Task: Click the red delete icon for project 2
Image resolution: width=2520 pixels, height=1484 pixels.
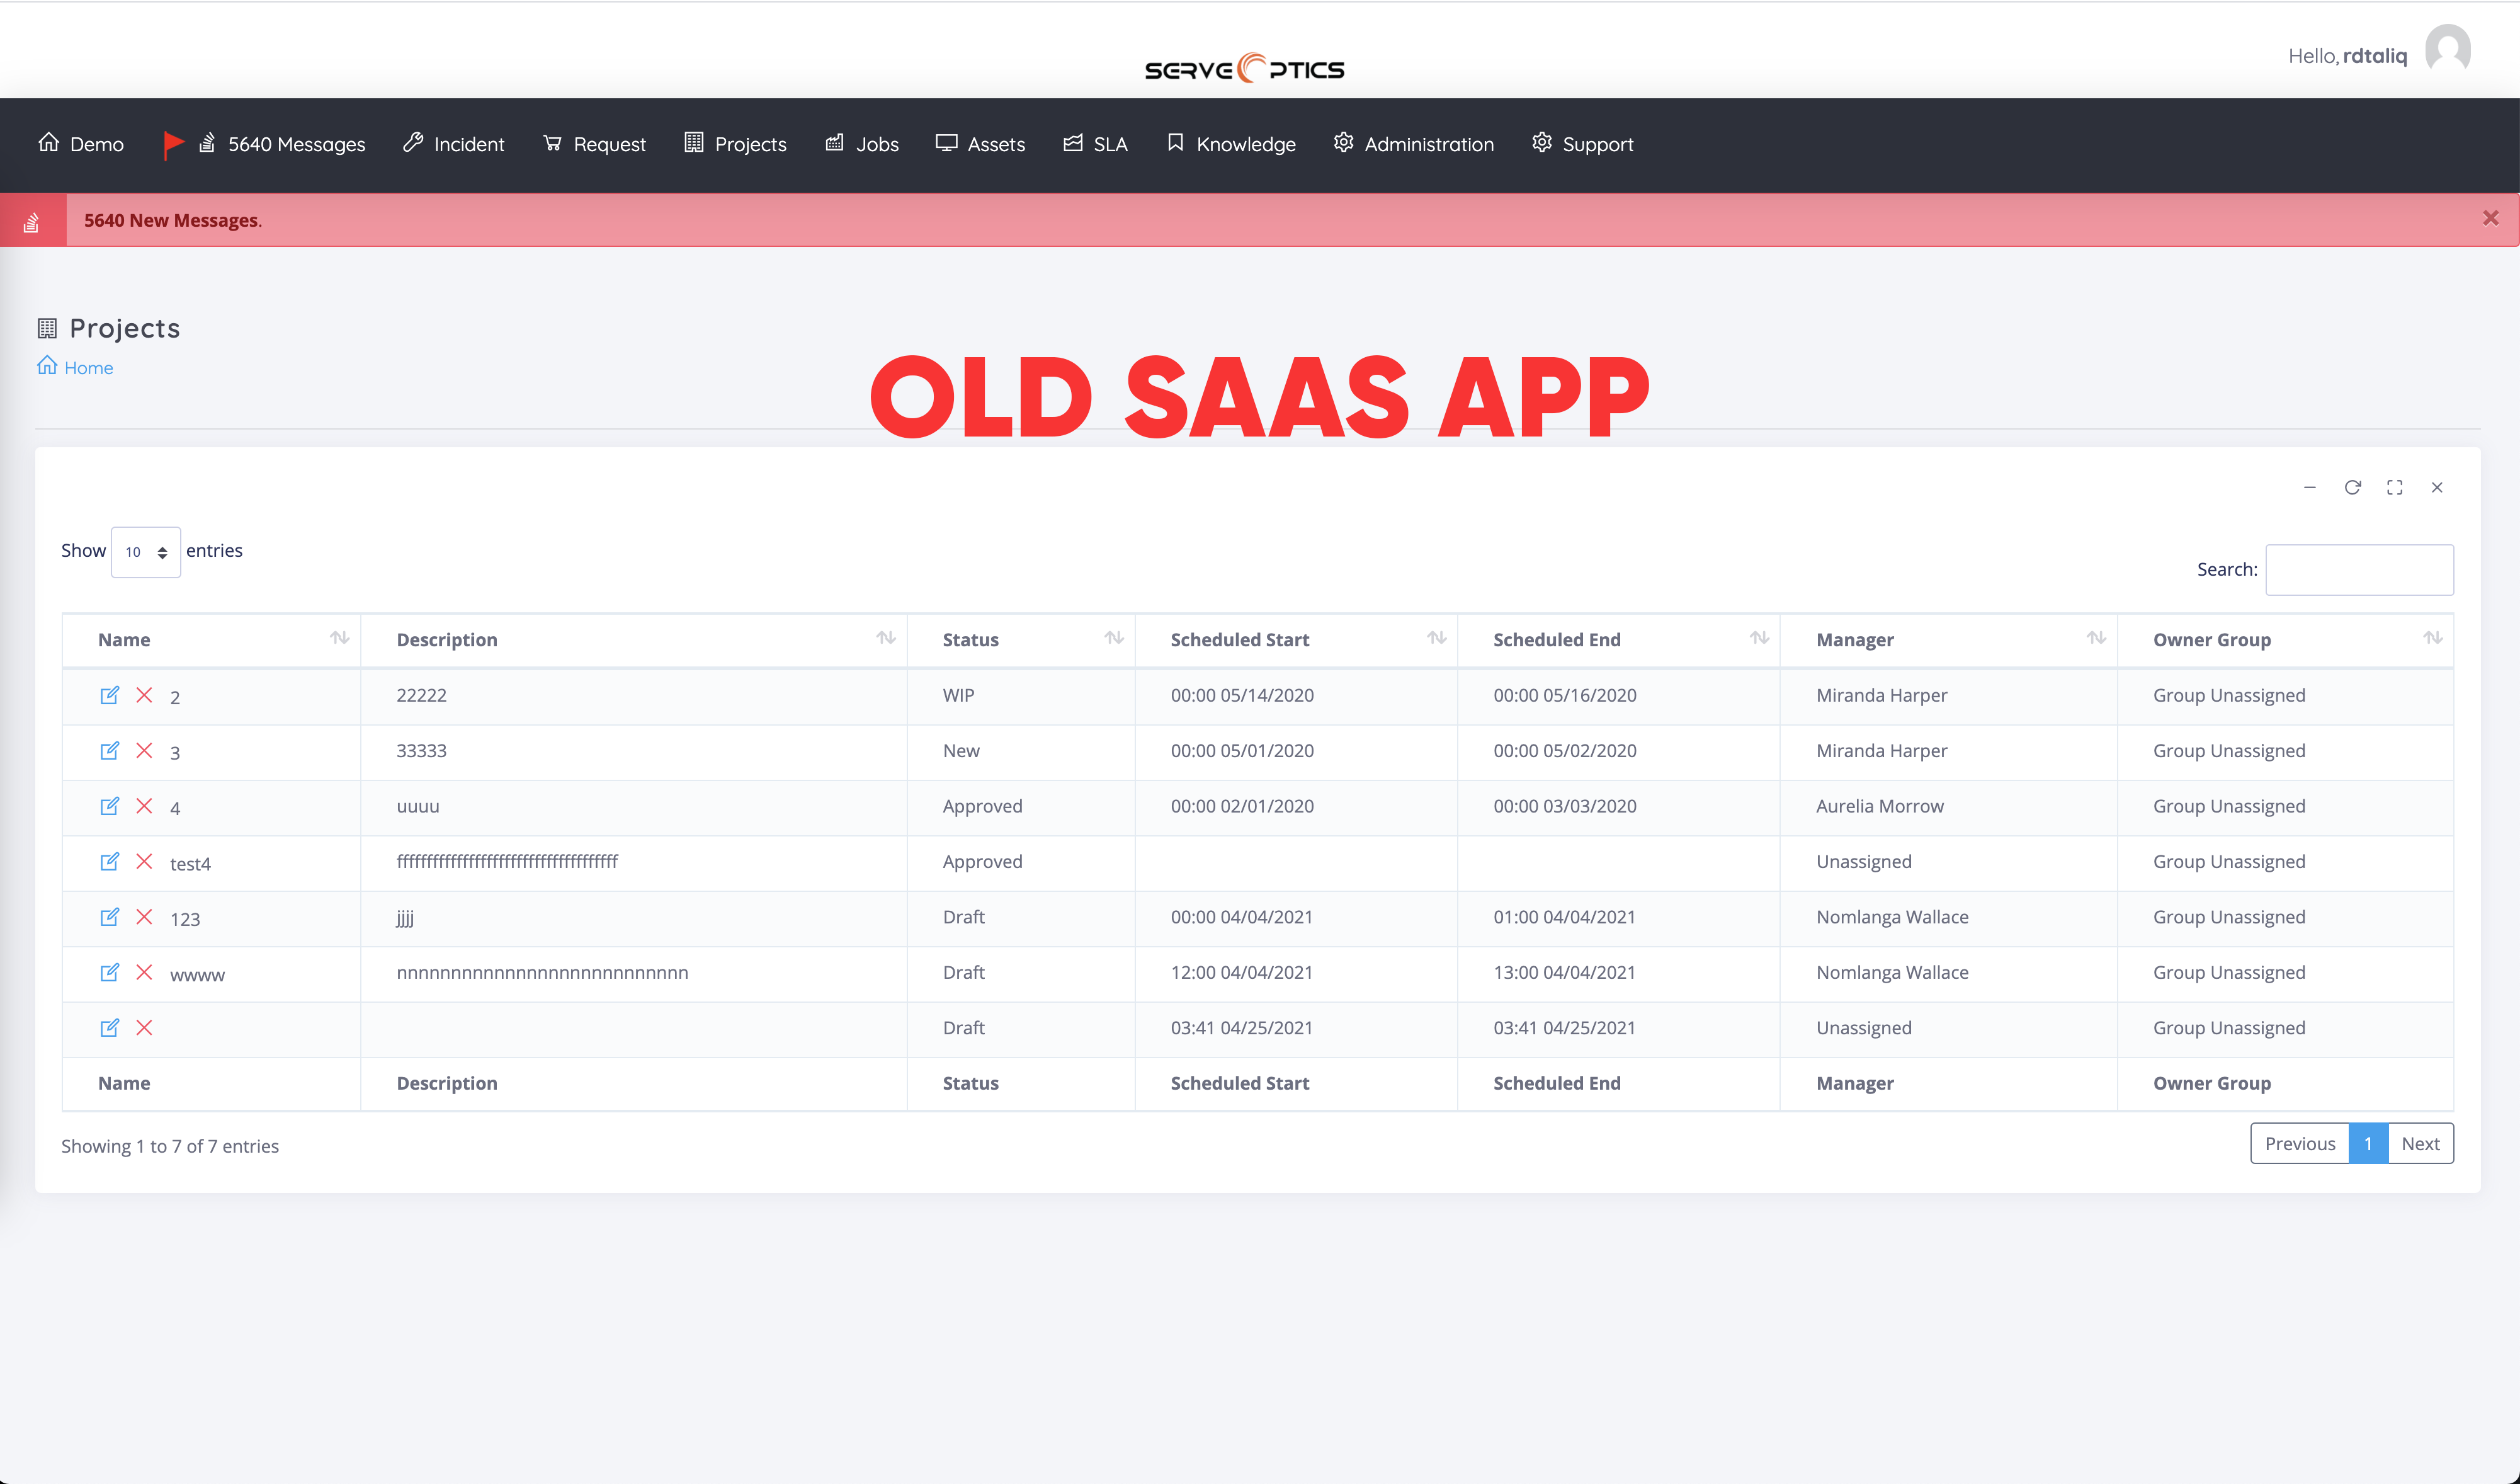Action: [144, 695]
